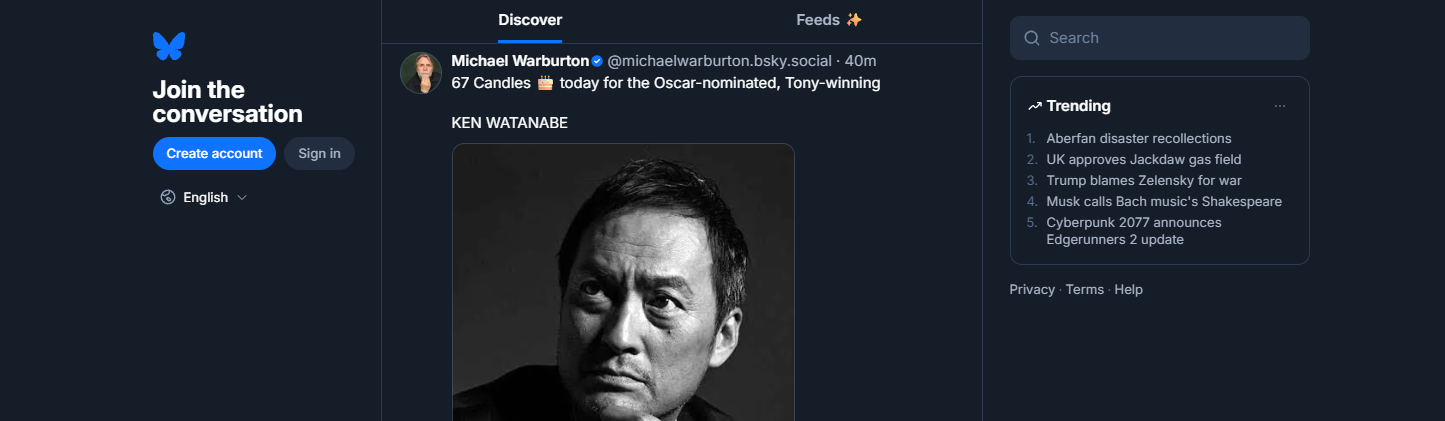This screenshot has height=421, width=1445.
Task: Open the Help link
Action: point(1128,289)
